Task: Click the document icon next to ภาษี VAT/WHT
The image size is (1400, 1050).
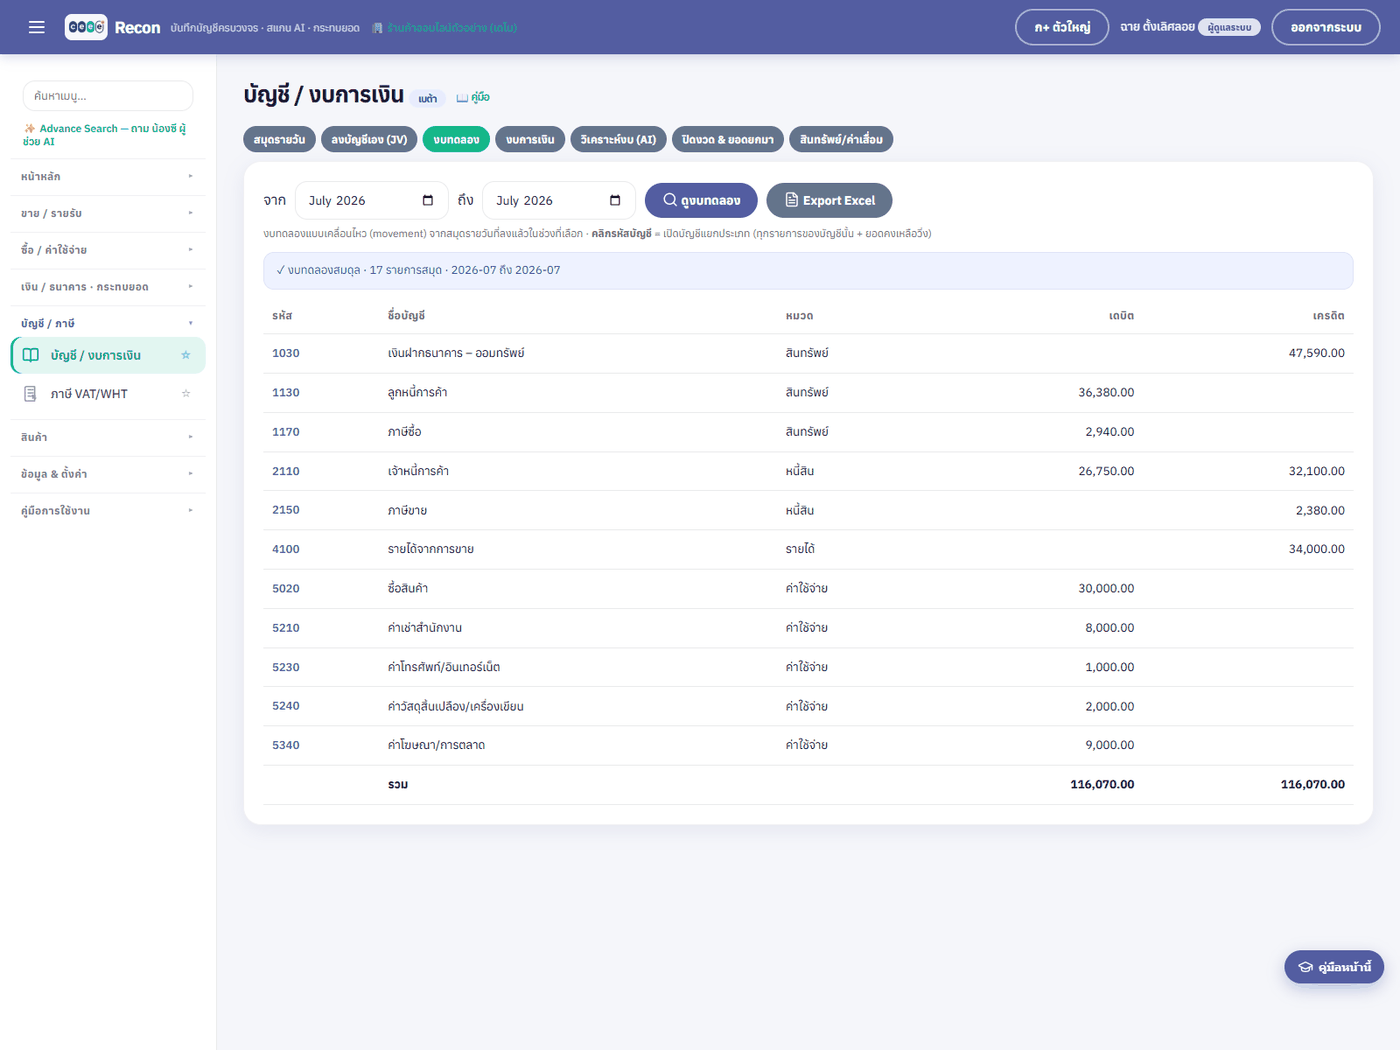Action: [31, 394]
